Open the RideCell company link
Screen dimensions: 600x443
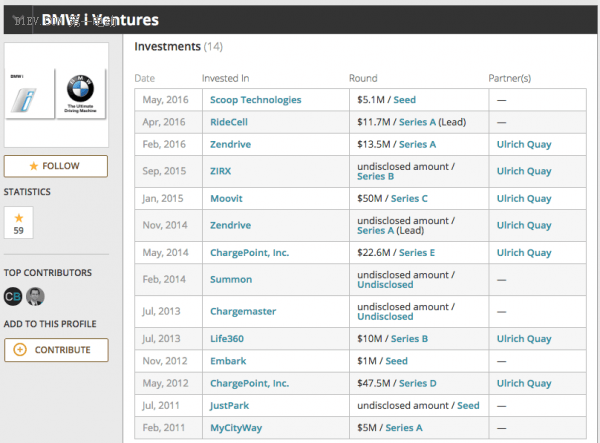tap(229, 122)
